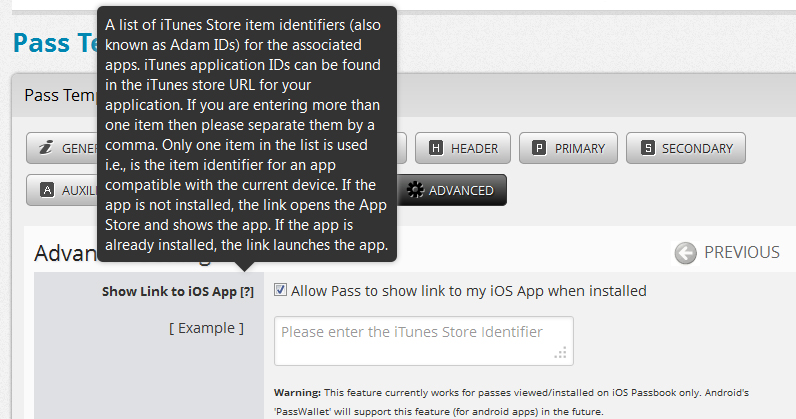Click the italic info icon on General tab
The image size is (796, 419).
[46, 148]
